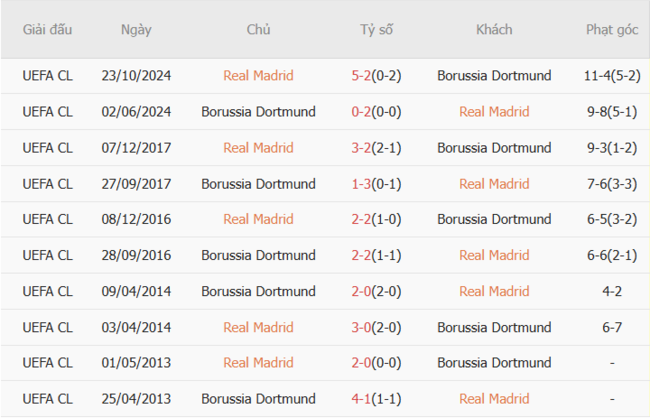Open Borussia Dortmund in the 25/04/2013 row
Image resolution: width=650 pixels, height=418 pixels.
click(258, 399)
